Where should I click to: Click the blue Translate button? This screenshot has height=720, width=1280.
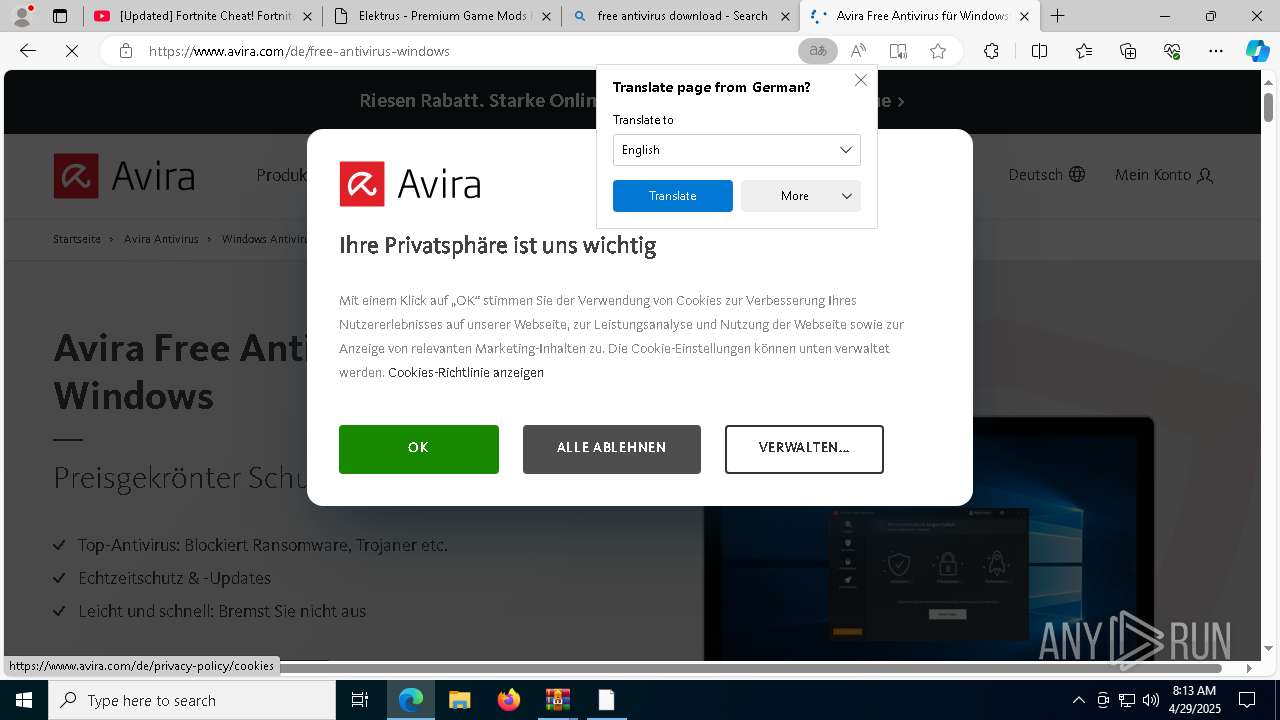(x=673, y=196)
